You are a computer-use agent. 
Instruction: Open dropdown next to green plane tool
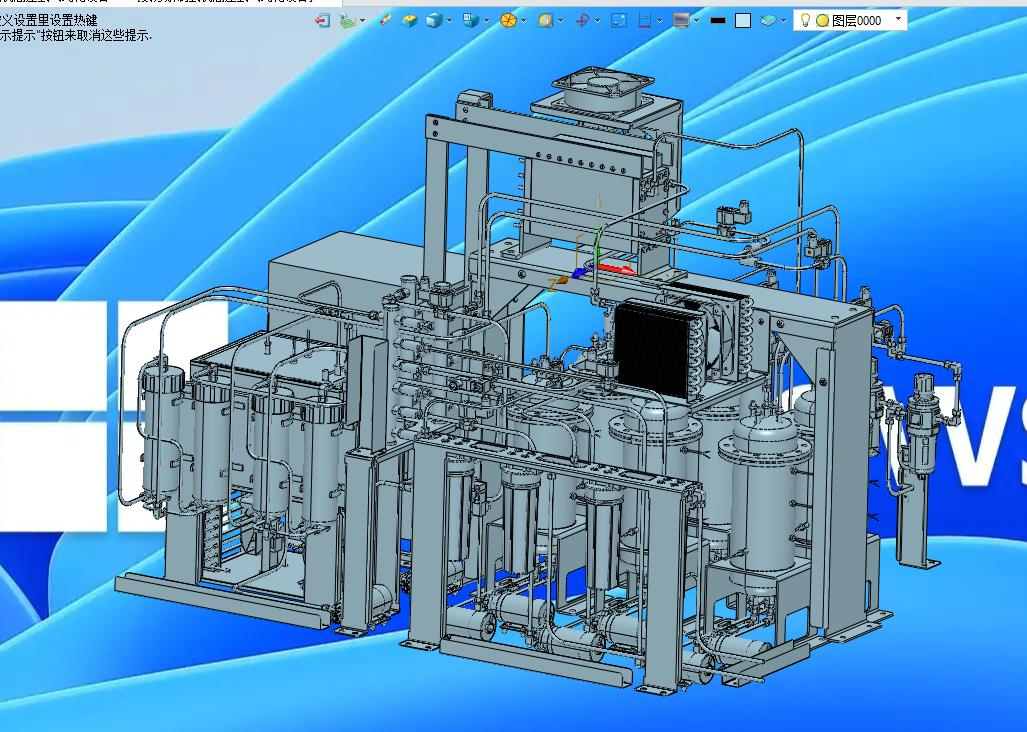(x=362, y=21)
